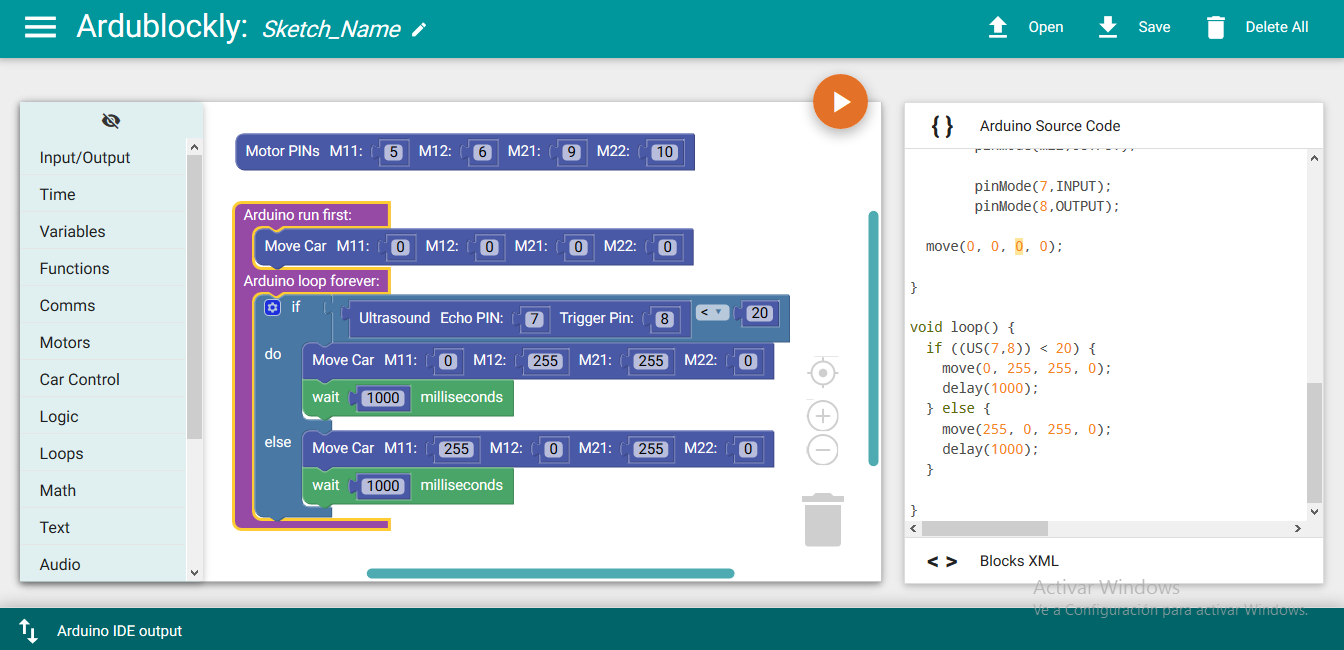
Task: Click wait value 1000 in else branch
Action: tap(382, 486)
